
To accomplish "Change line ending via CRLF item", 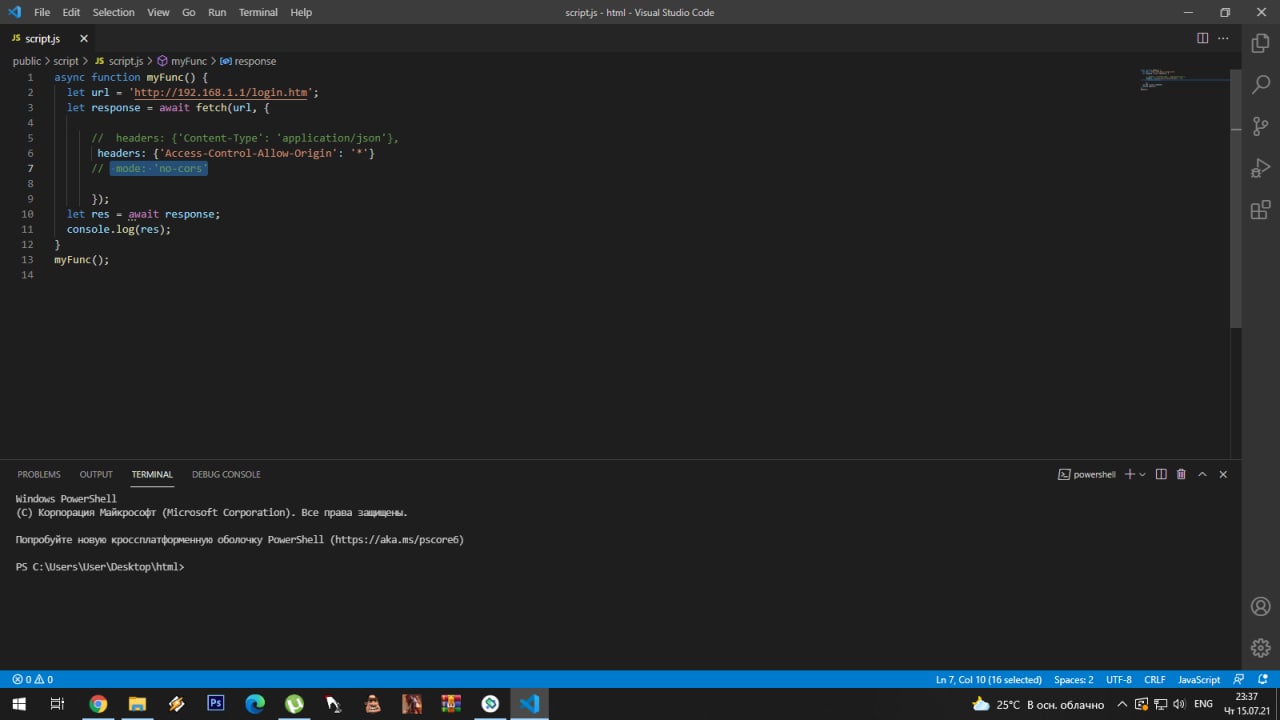I will (x=1155, y=679).
